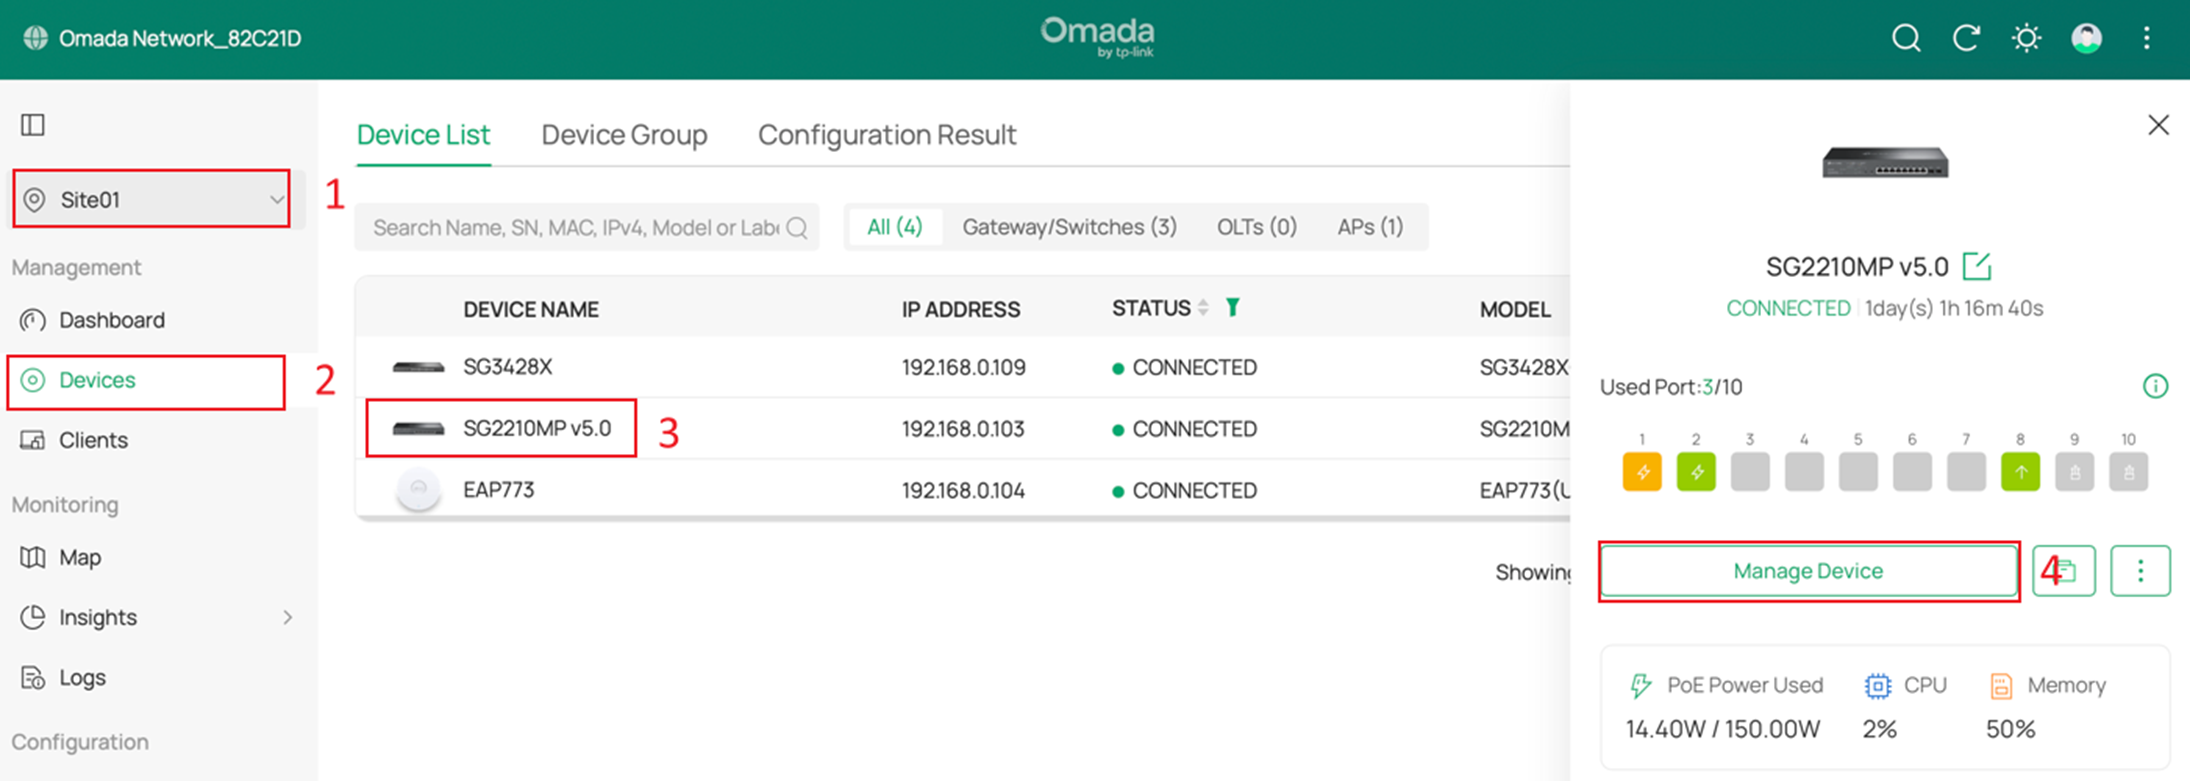Sort by the STATUS column arrows
The image size is (2190, 781).
[1203, 308]
